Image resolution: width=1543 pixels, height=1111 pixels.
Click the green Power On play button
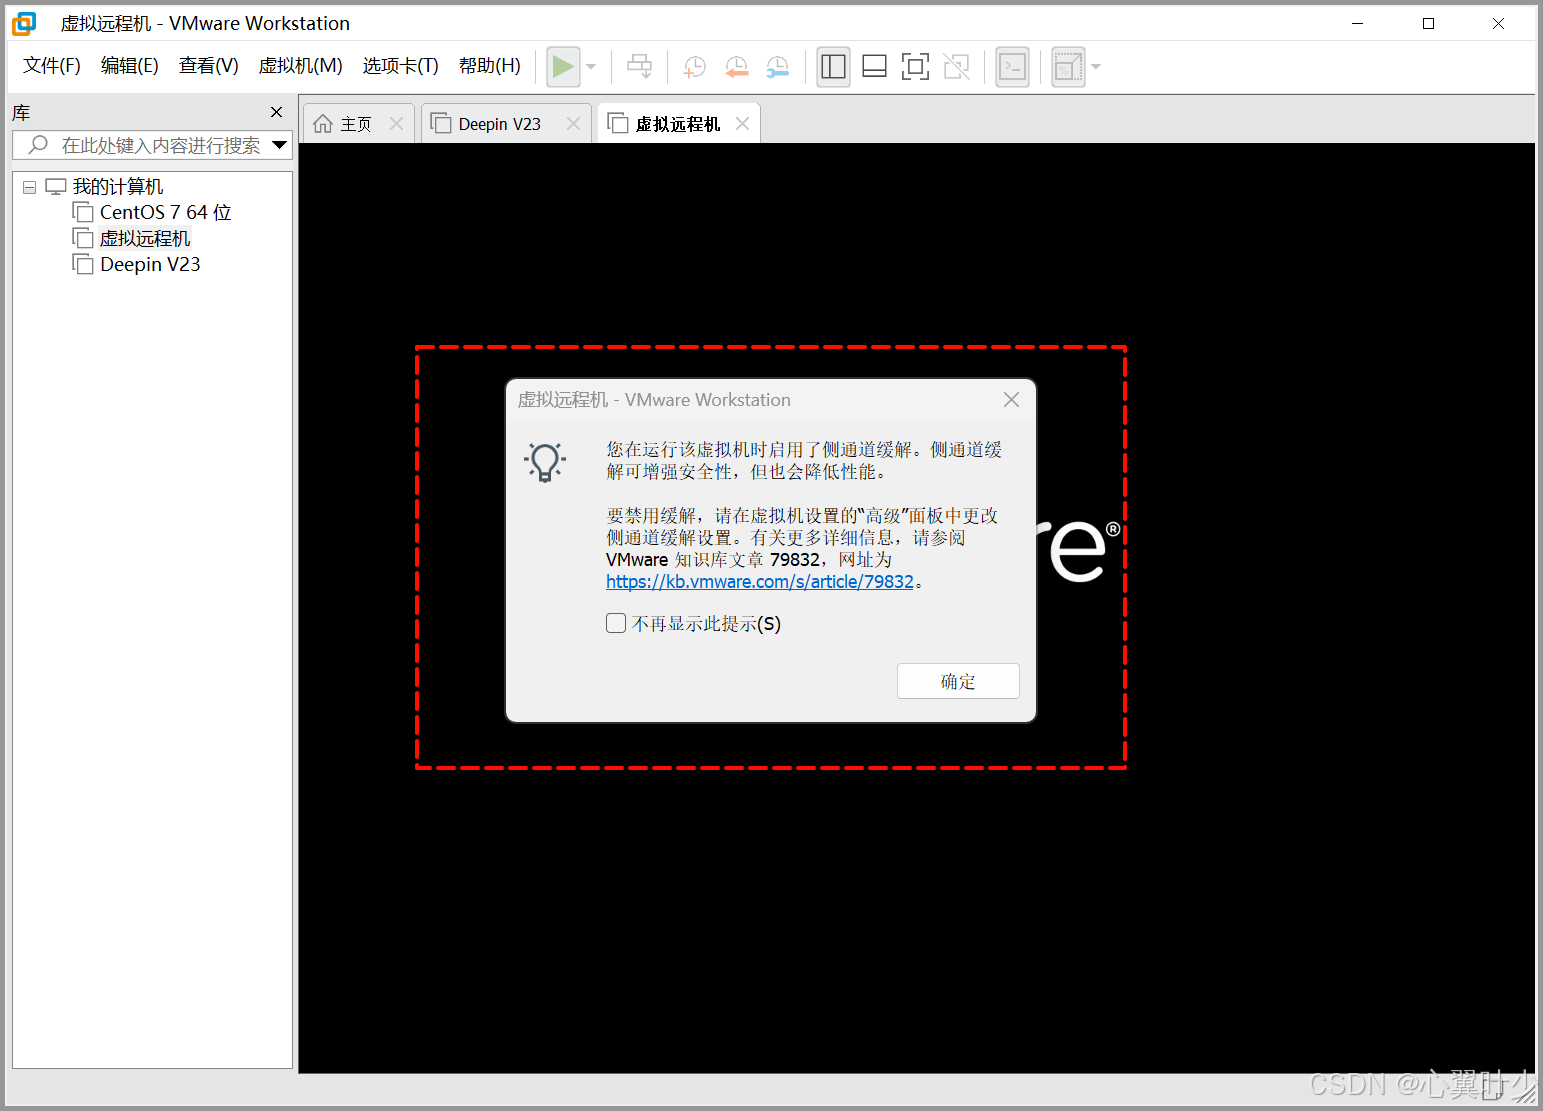[563, 67]
